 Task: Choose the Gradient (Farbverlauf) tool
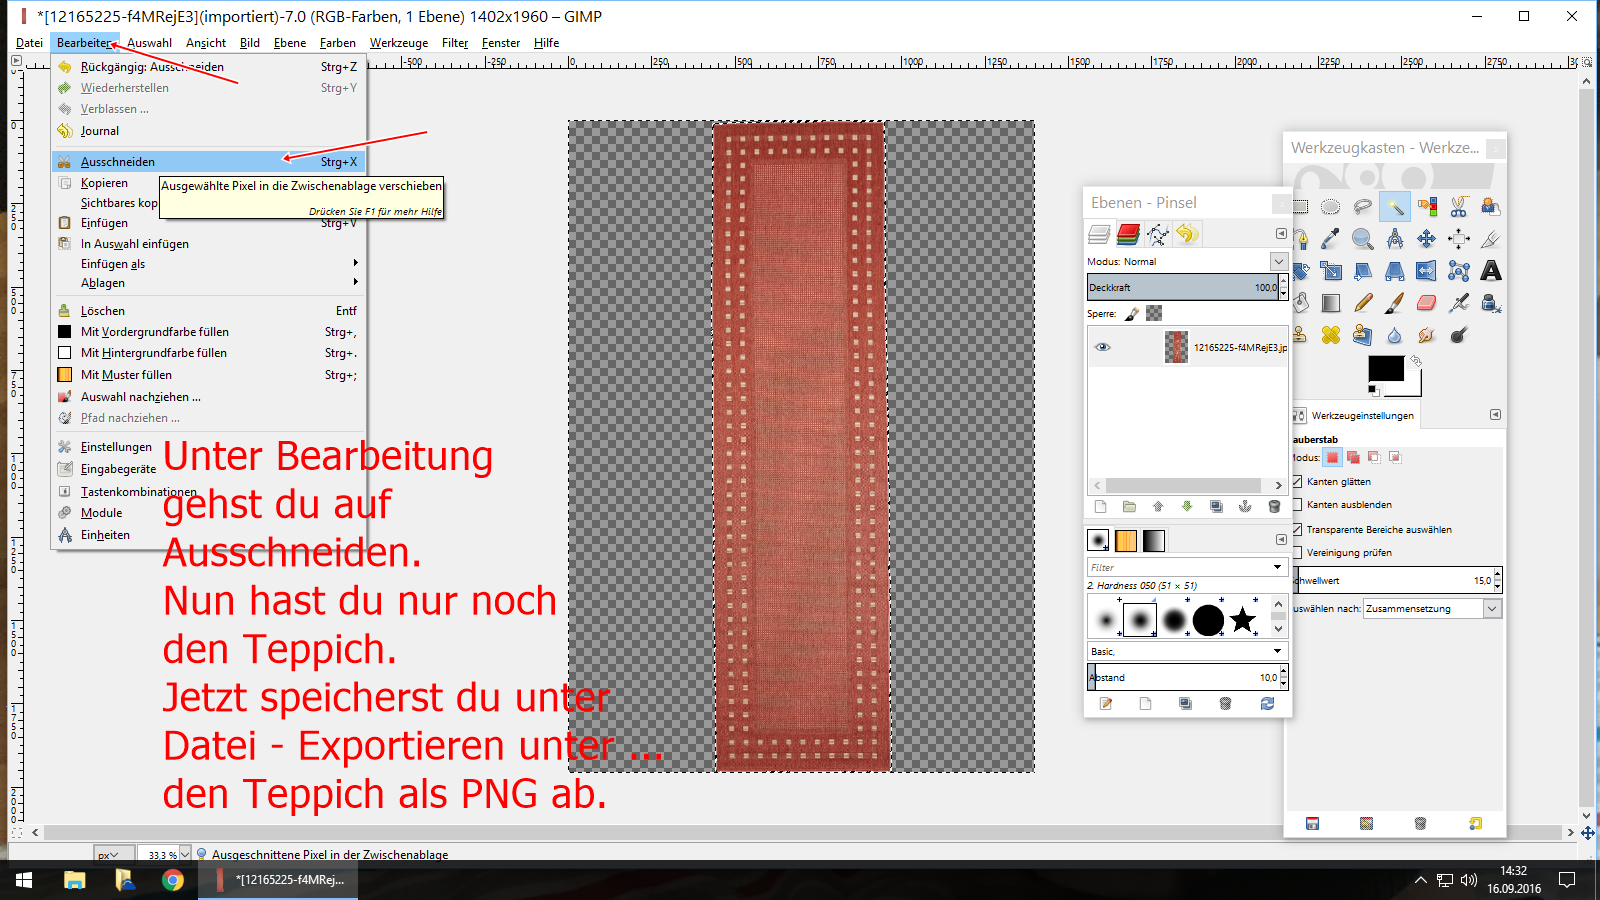pyautogui.click(x=1330, y=302)
